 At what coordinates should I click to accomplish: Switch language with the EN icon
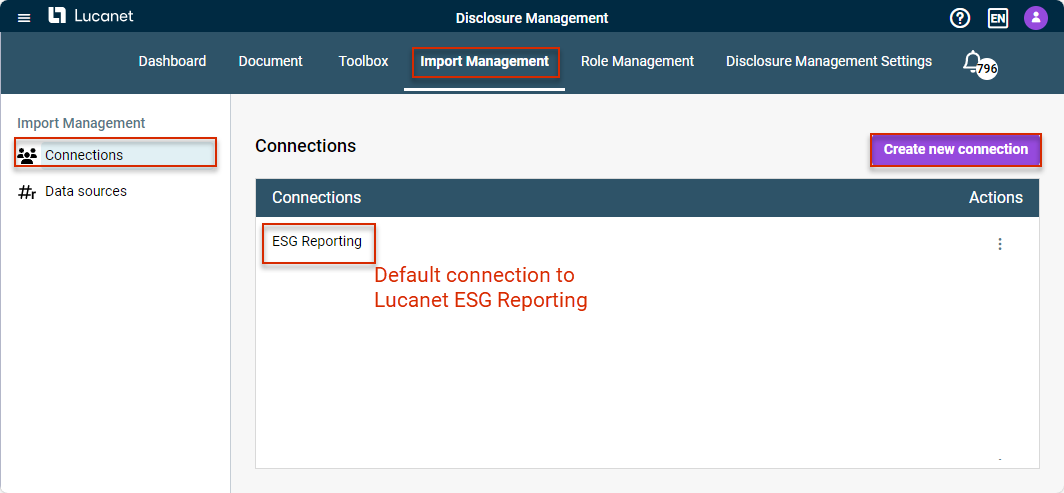click(998, 18)
